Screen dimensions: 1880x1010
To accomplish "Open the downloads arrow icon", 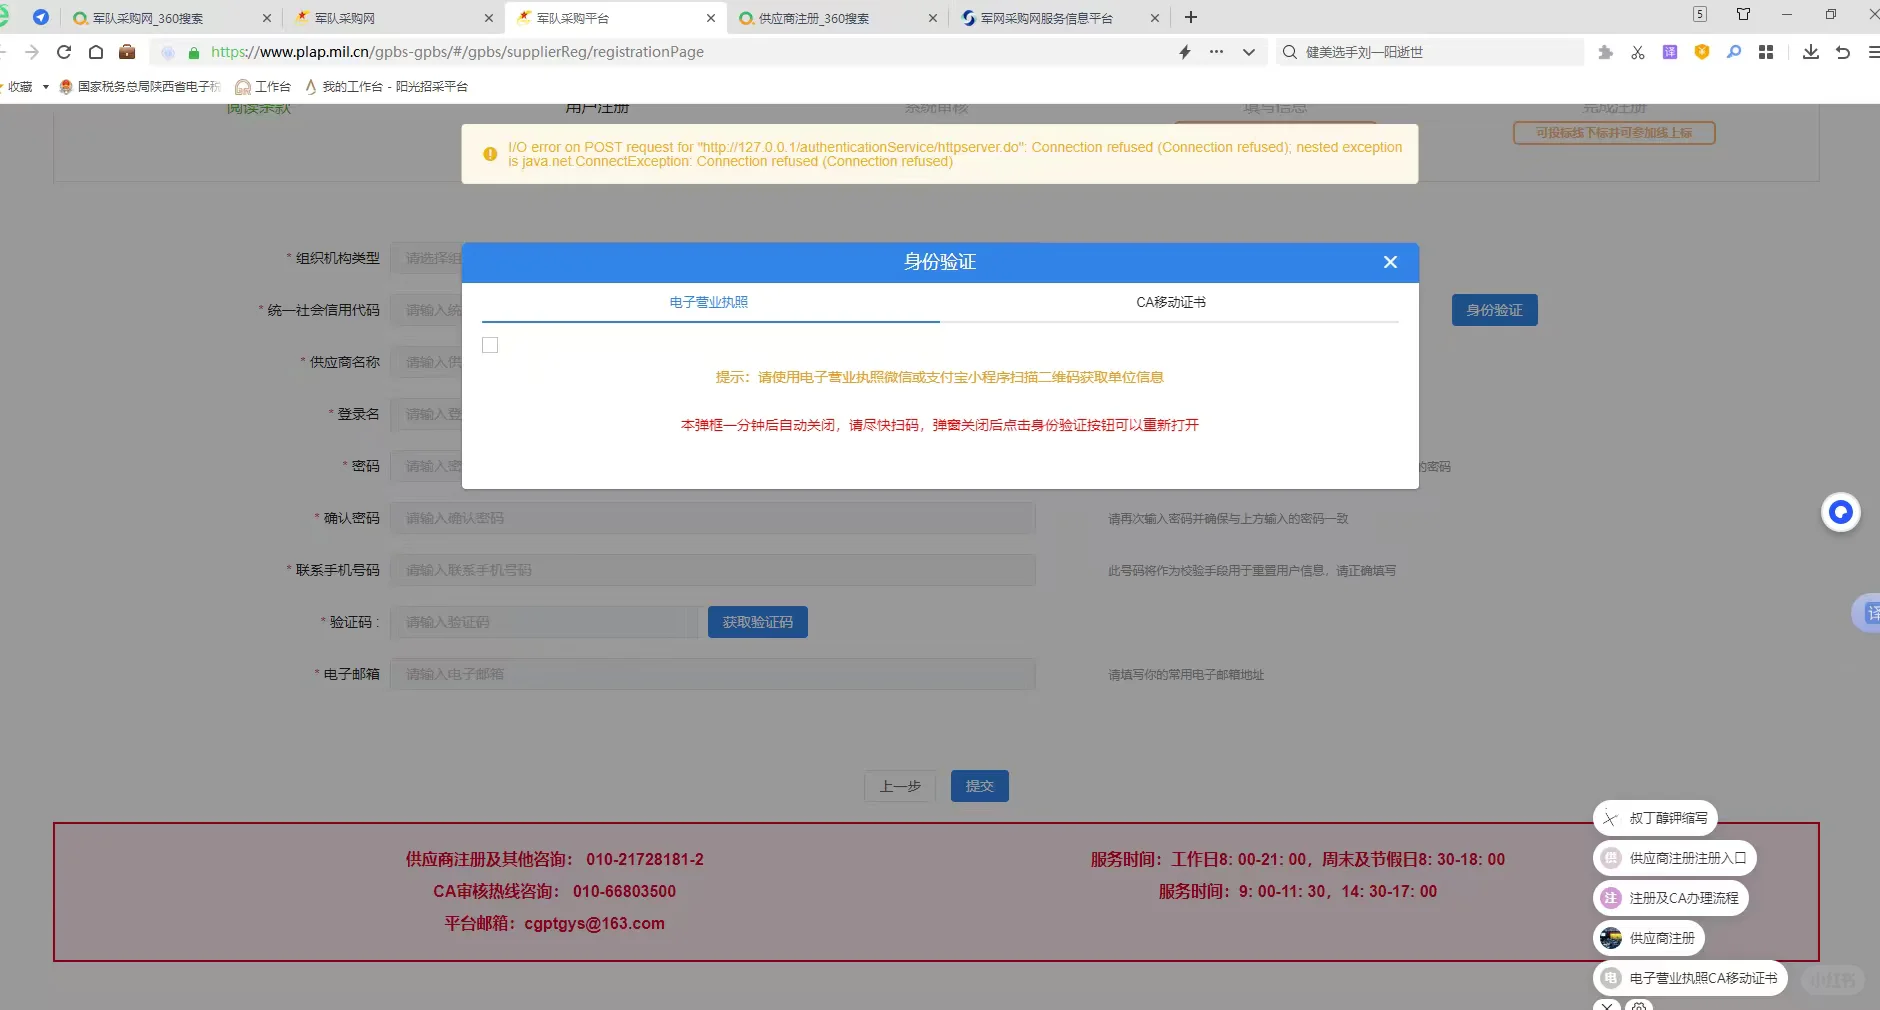I will pyautogui.click(x=1811, y=52).
